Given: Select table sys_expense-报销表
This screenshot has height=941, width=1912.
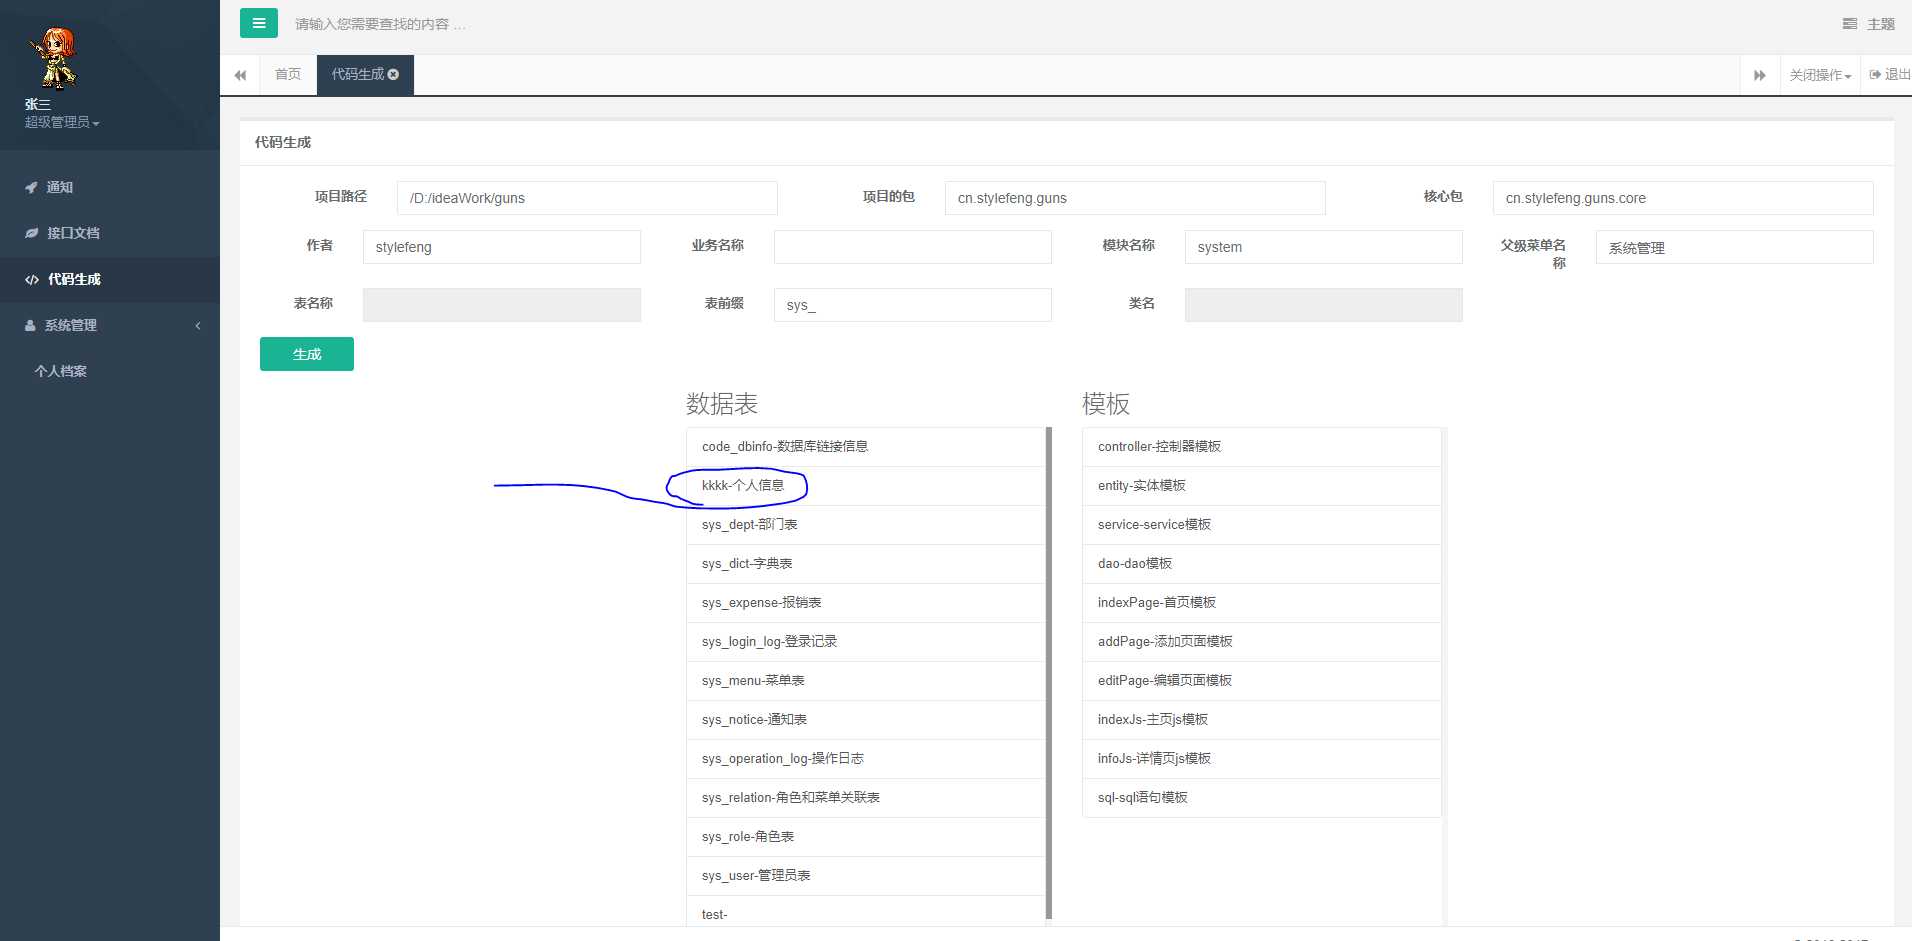Looking at the screenshot, I should [x=866, y=603].
